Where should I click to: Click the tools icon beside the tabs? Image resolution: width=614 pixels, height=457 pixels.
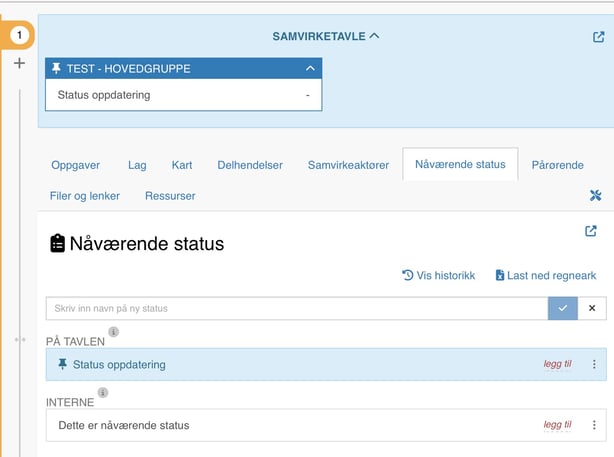(x=596, y=196)
